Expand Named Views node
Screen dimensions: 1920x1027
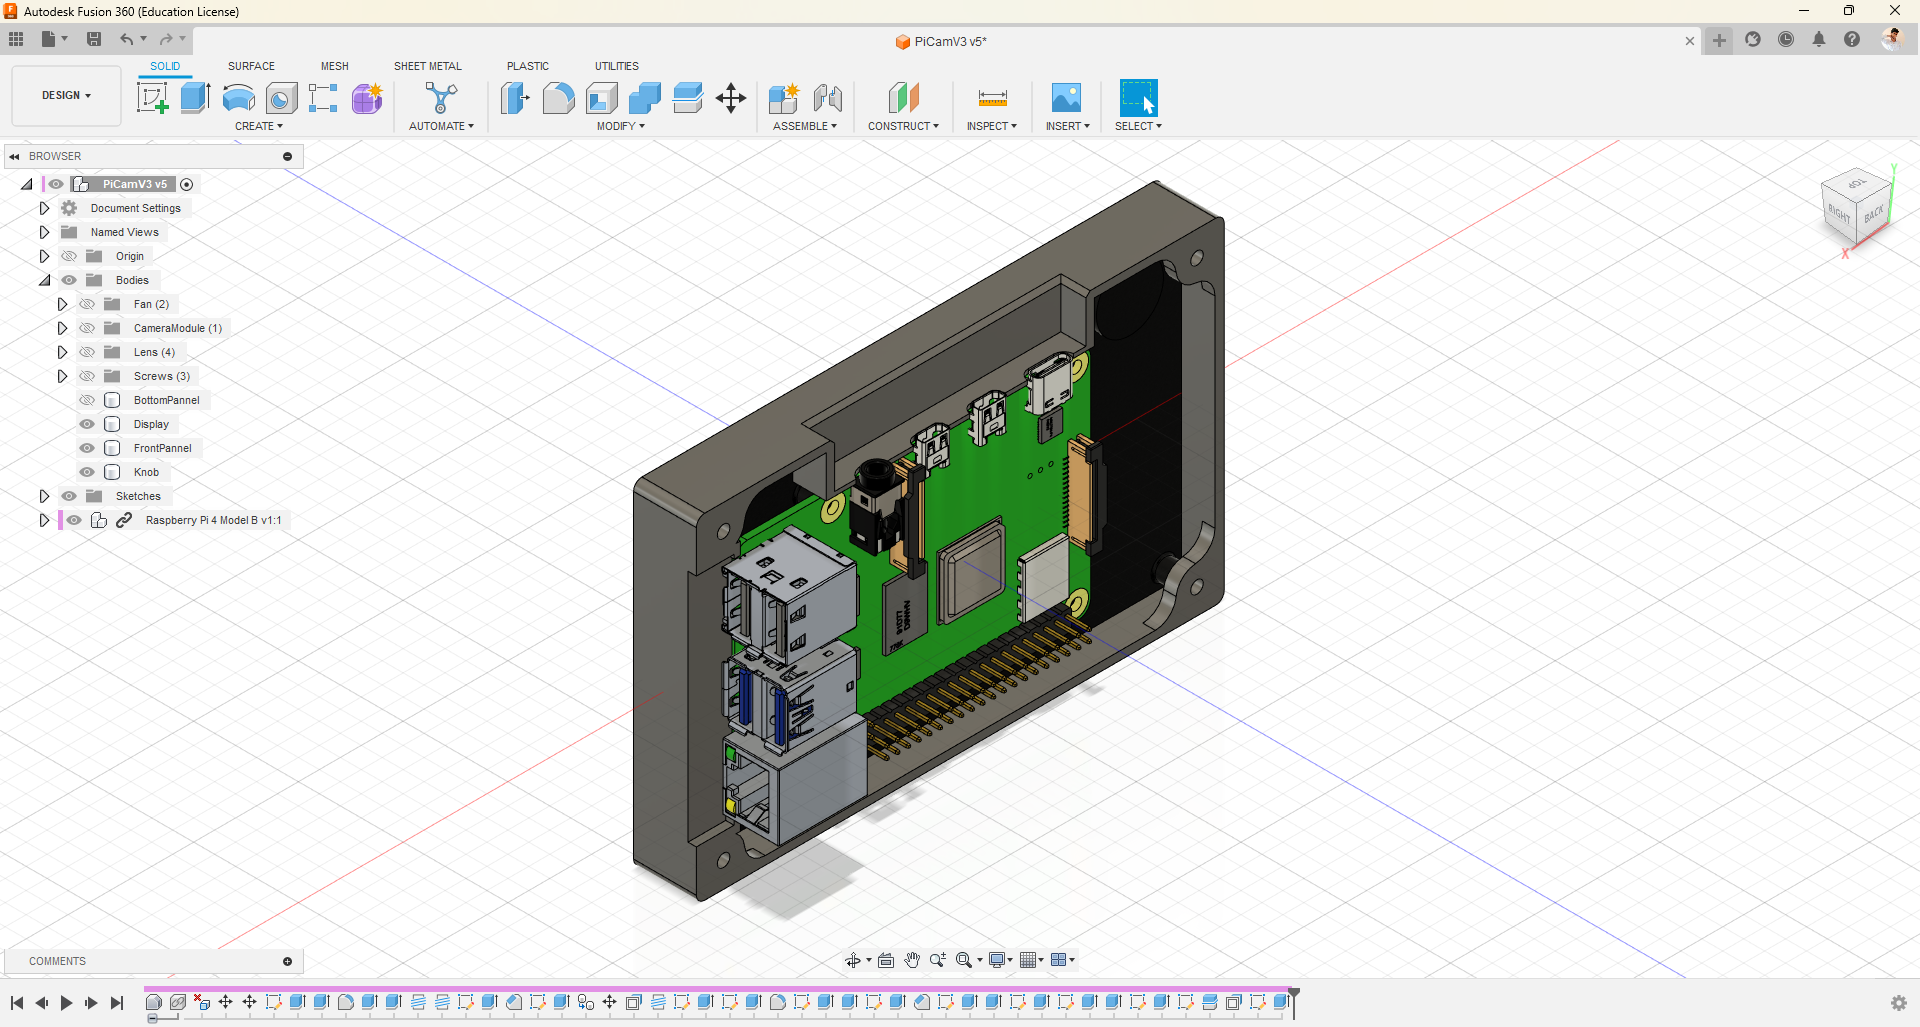(44, 232)
